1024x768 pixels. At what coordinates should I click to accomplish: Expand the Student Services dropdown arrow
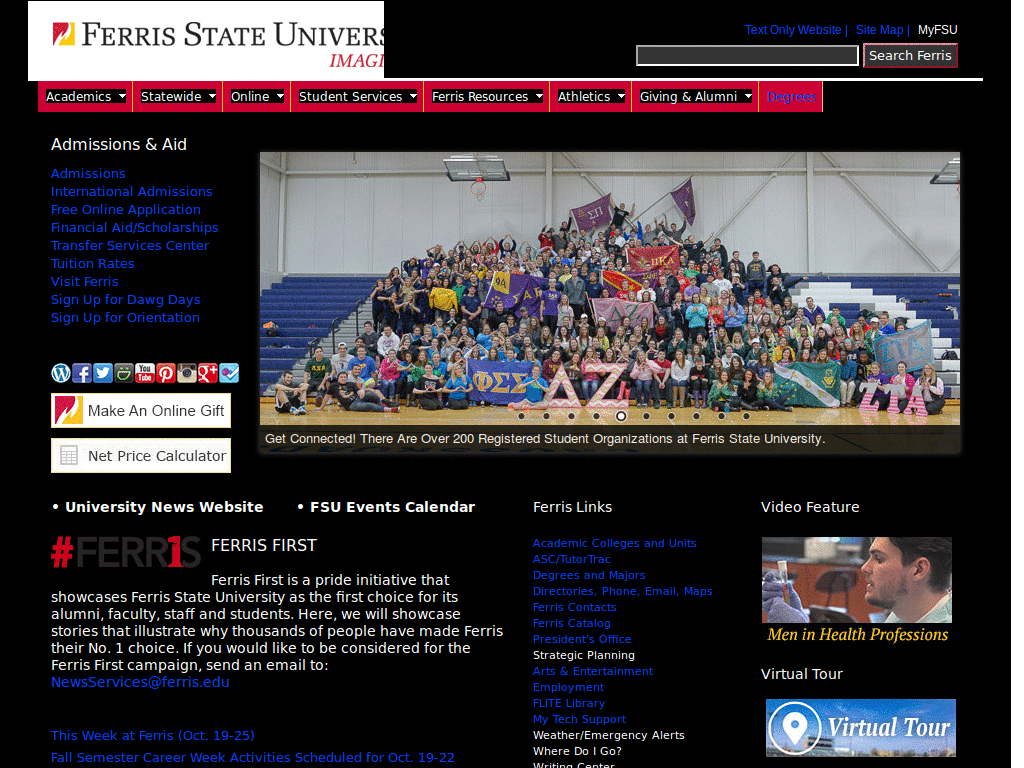[413, 97]
